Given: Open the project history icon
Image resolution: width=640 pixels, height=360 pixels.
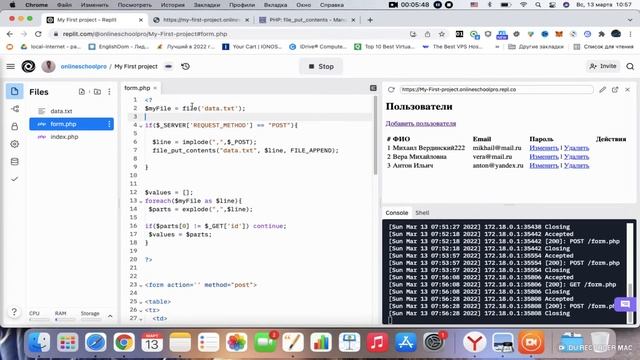Looking at the screenshot, I should [x=185, y=66].
